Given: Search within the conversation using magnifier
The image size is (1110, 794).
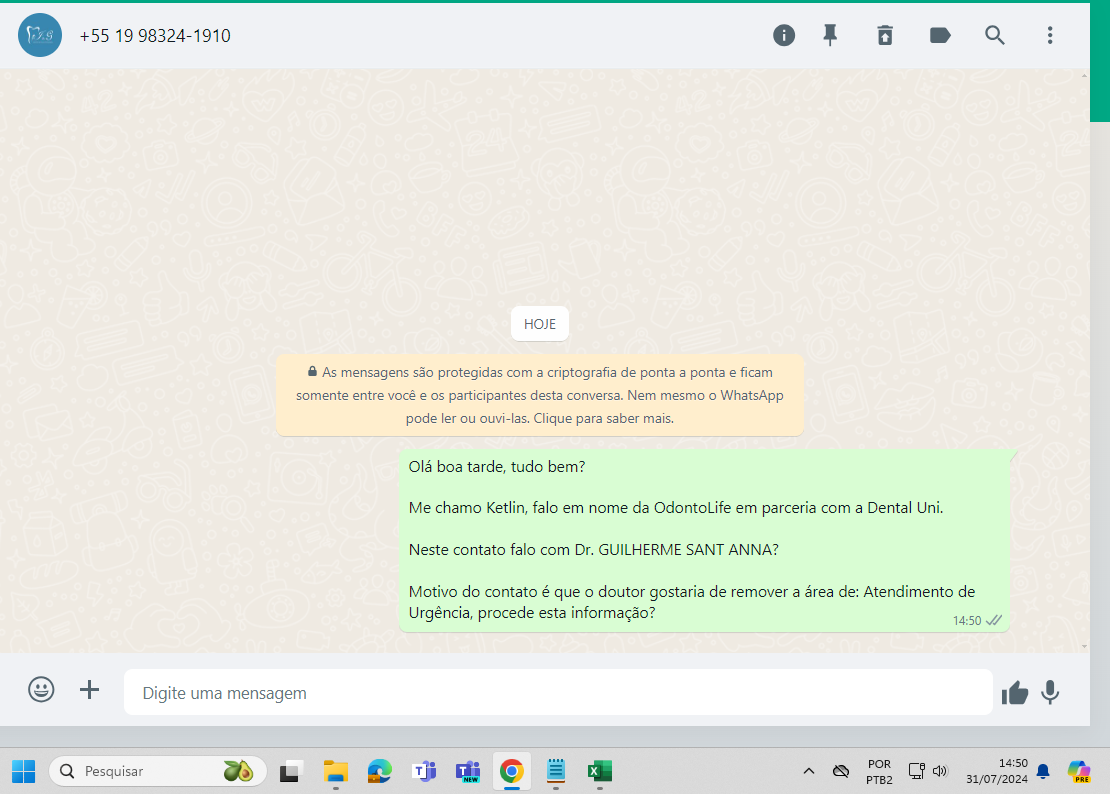Looking at the screenshot, I should (995, 35).
